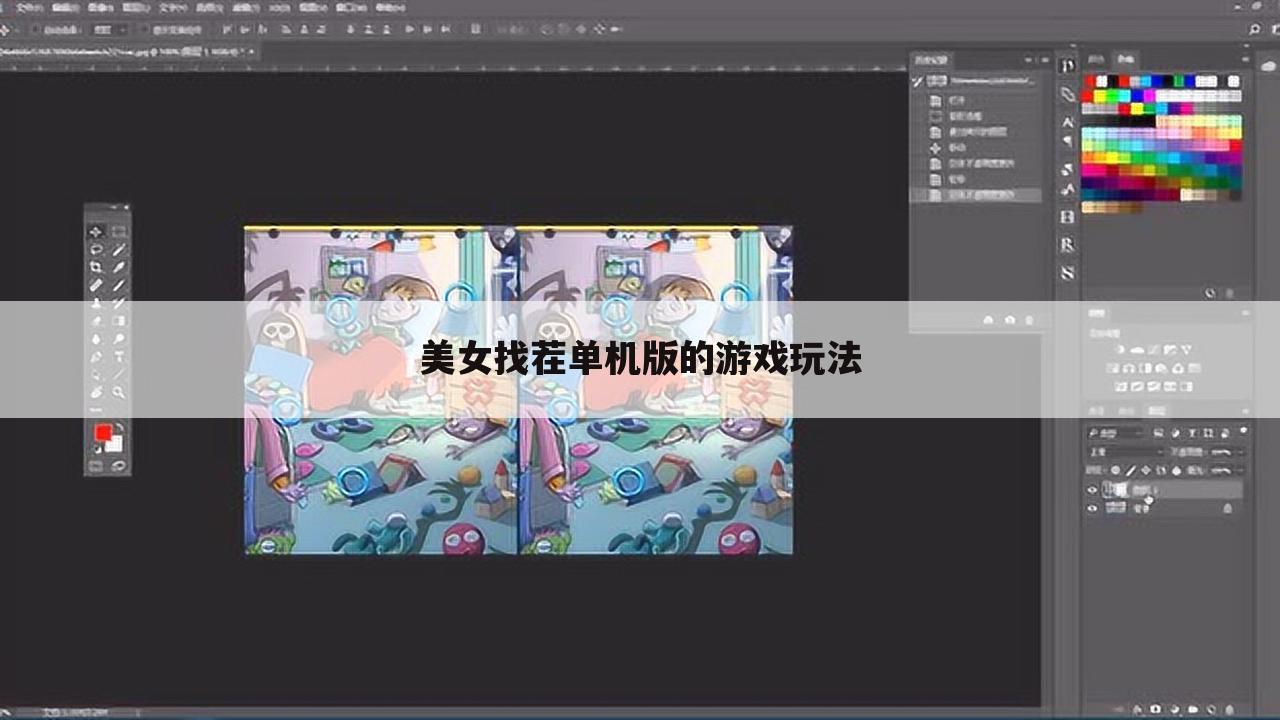This screenshot has height=720, width=1280.
Task: Select the Brush tool
Action: click(119, 284)
